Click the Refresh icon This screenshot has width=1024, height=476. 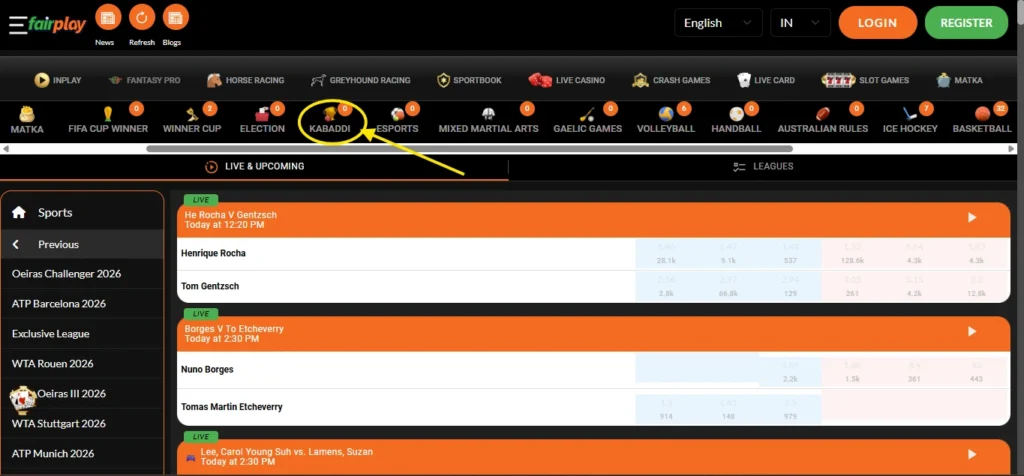click(141, 18)
